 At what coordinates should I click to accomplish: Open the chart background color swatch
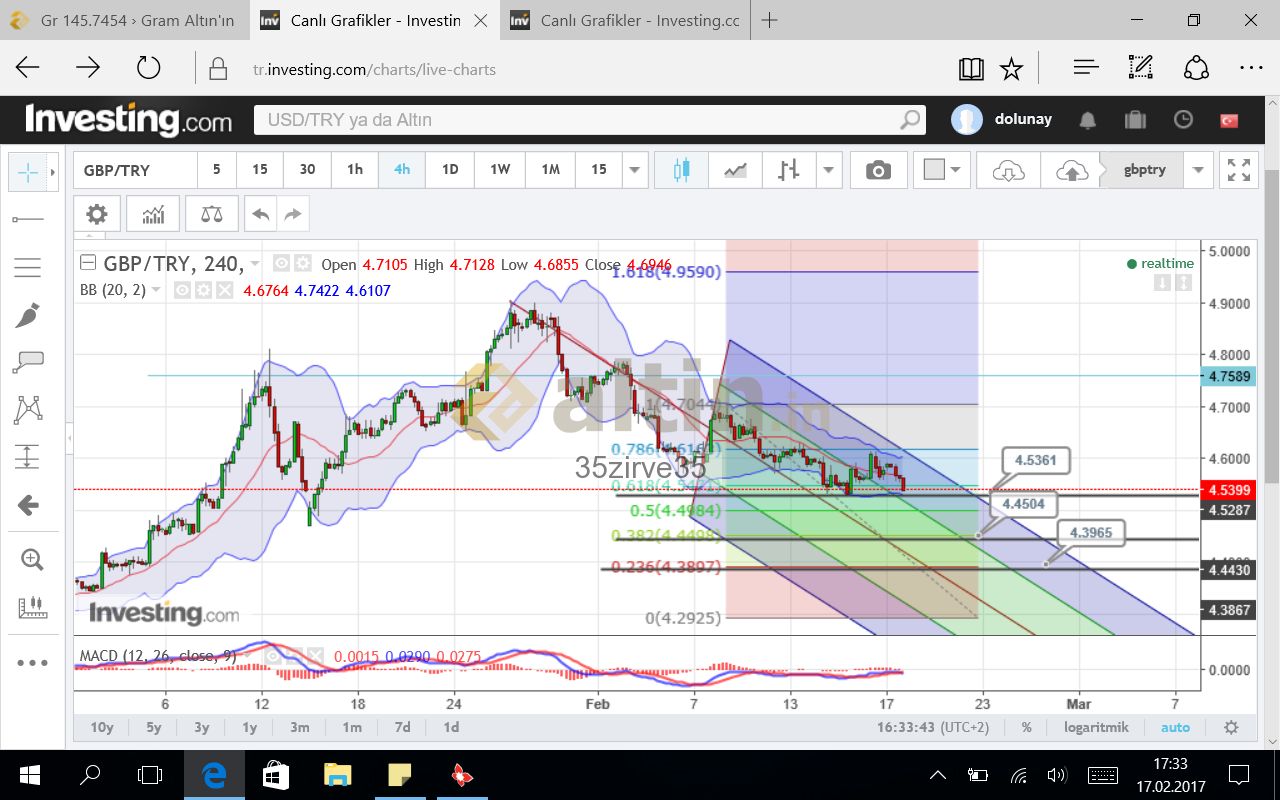tap(934, 171)
